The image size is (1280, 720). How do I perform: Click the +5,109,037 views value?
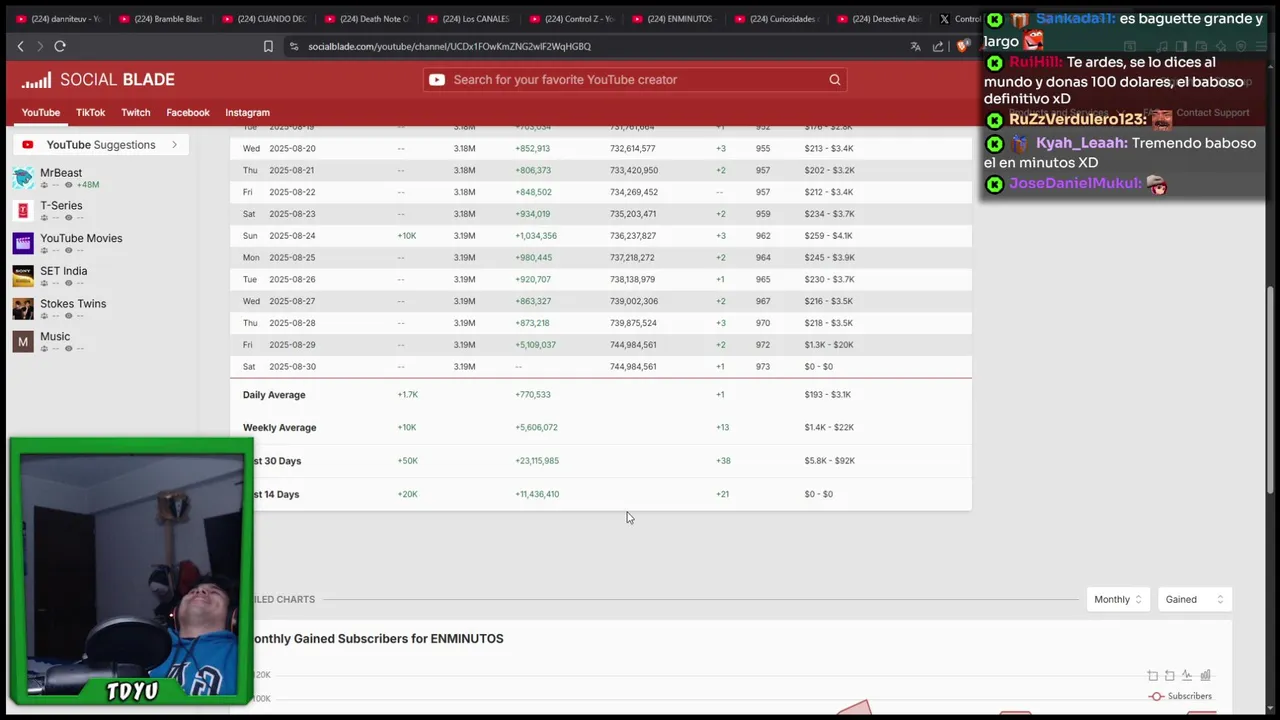click(x=535, y=345)
